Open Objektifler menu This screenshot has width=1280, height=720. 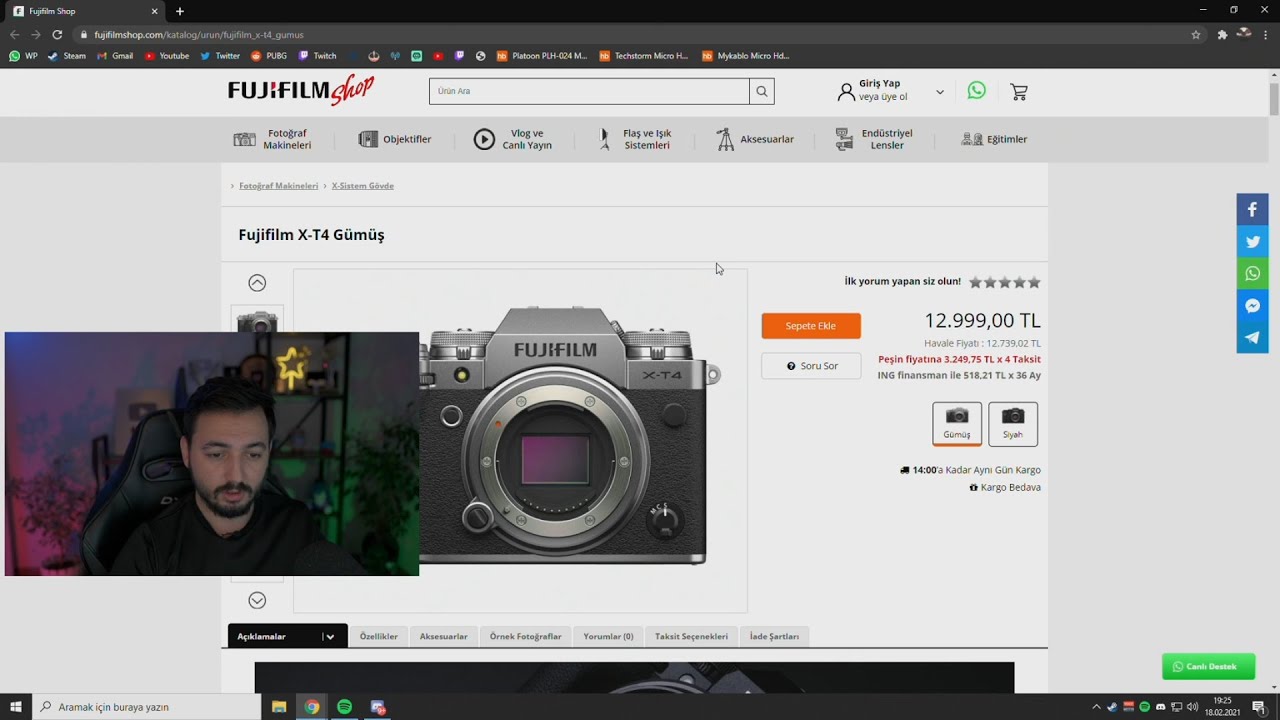pos(395,139)
